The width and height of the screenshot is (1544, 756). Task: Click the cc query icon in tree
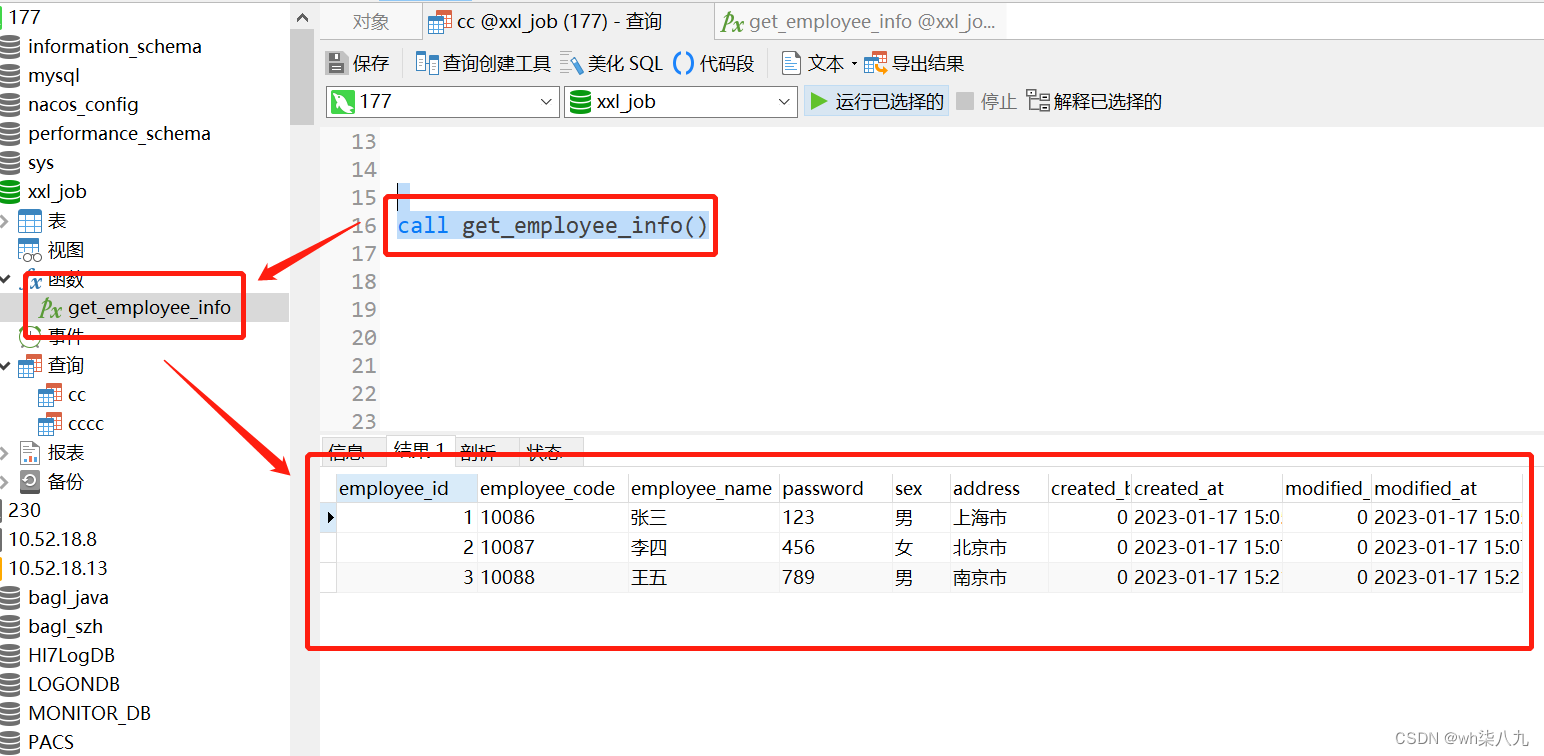[50, 395]
